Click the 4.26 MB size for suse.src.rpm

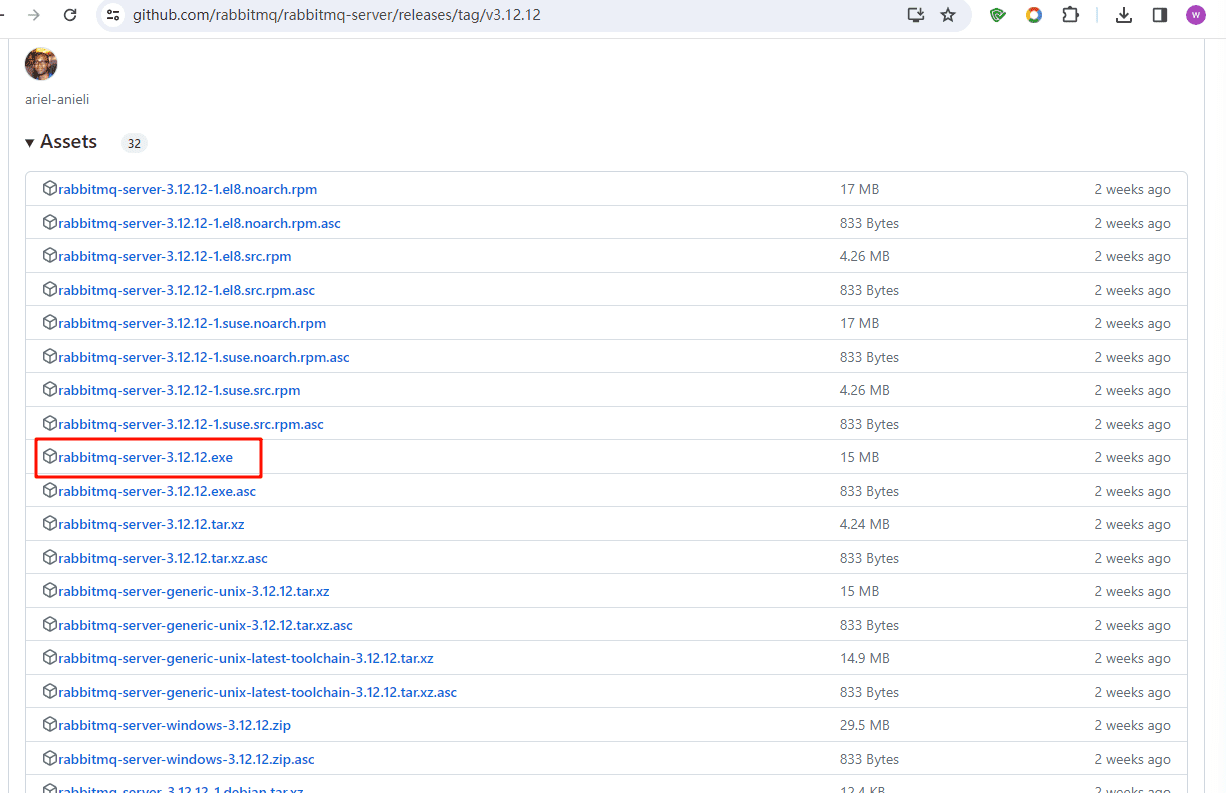click(864, 390)
